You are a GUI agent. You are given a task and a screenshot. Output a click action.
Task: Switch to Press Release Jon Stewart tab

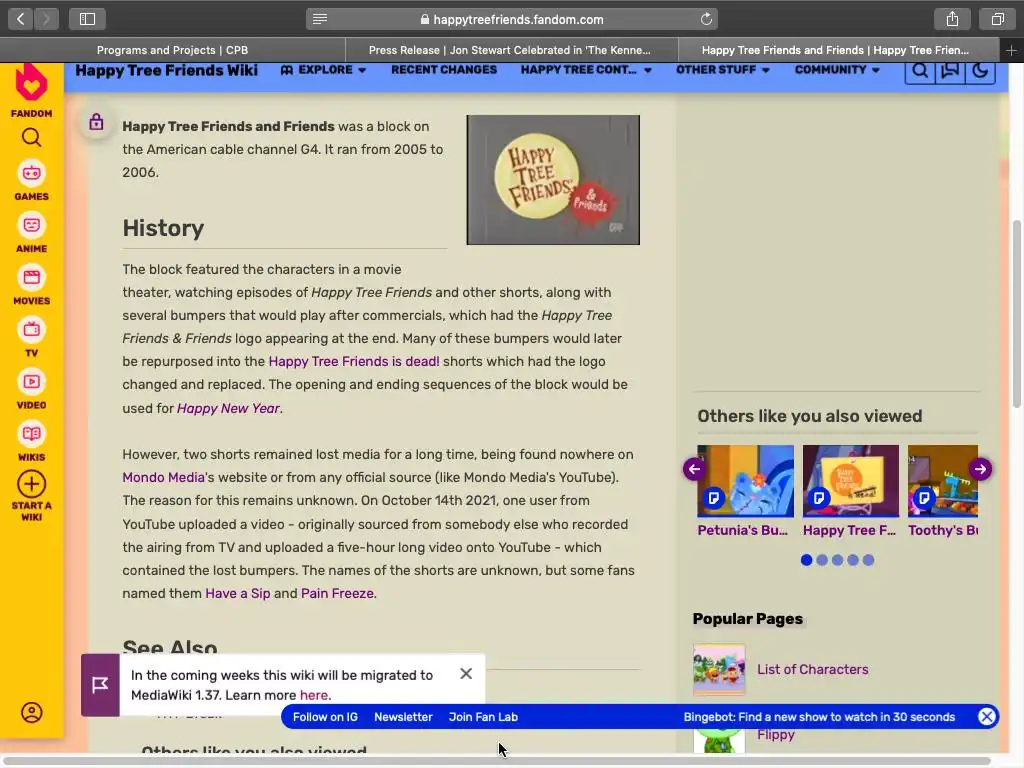point(512,50)
